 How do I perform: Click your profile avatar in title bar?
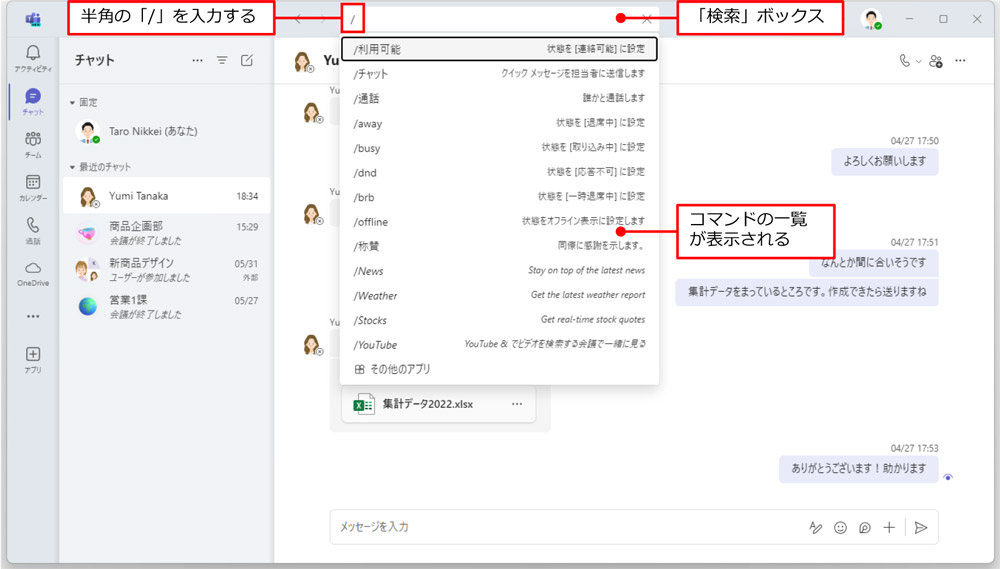click(x=871, y=18)
